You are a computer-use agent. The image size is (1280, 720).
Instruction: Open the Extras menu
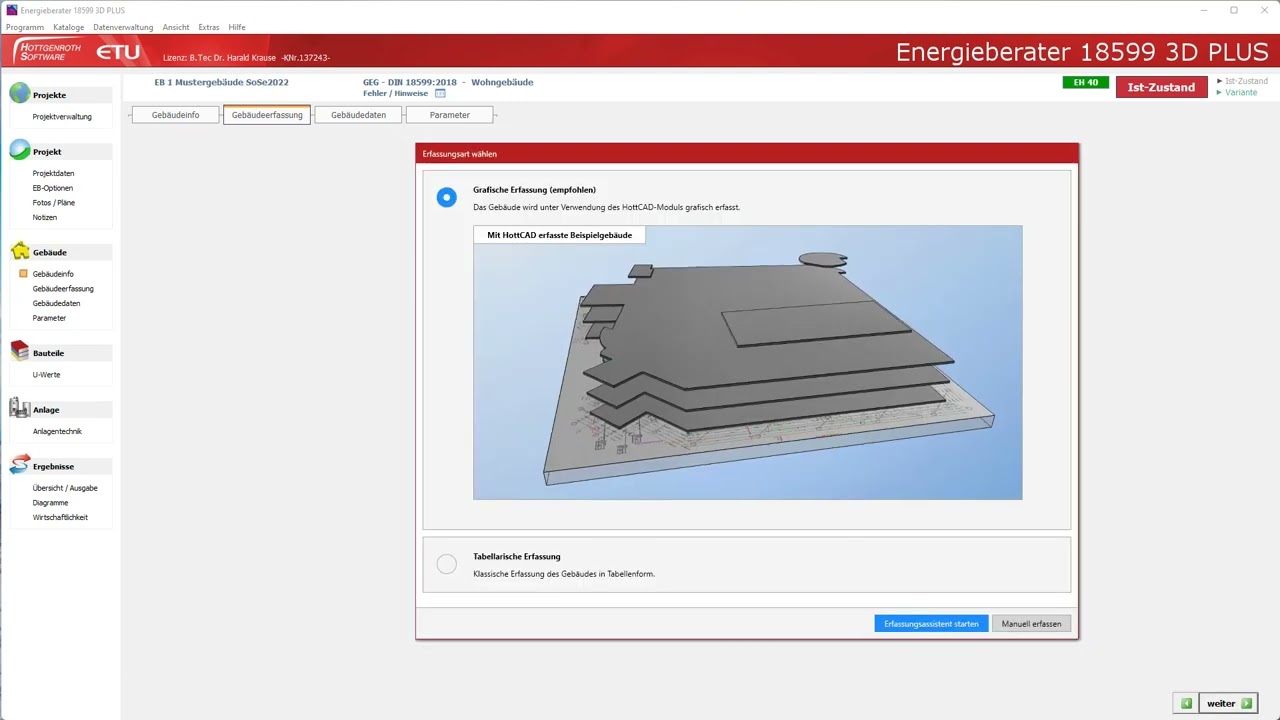209,27
